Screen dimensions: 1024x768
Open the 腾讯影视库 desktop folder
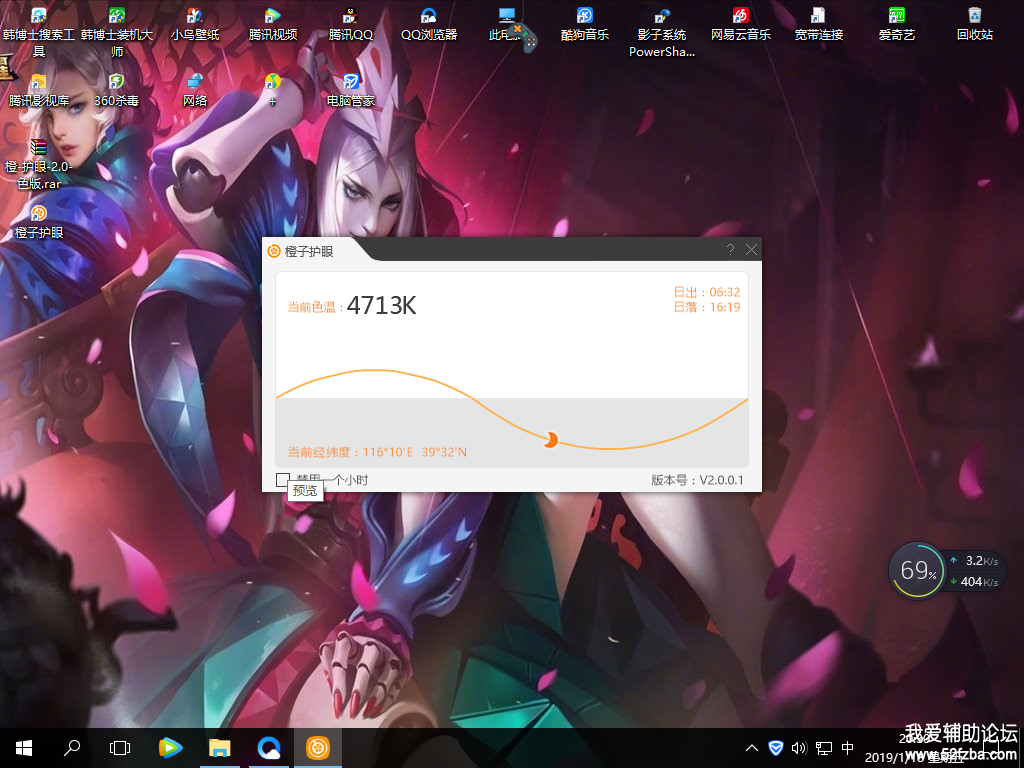tap(39, 90)
